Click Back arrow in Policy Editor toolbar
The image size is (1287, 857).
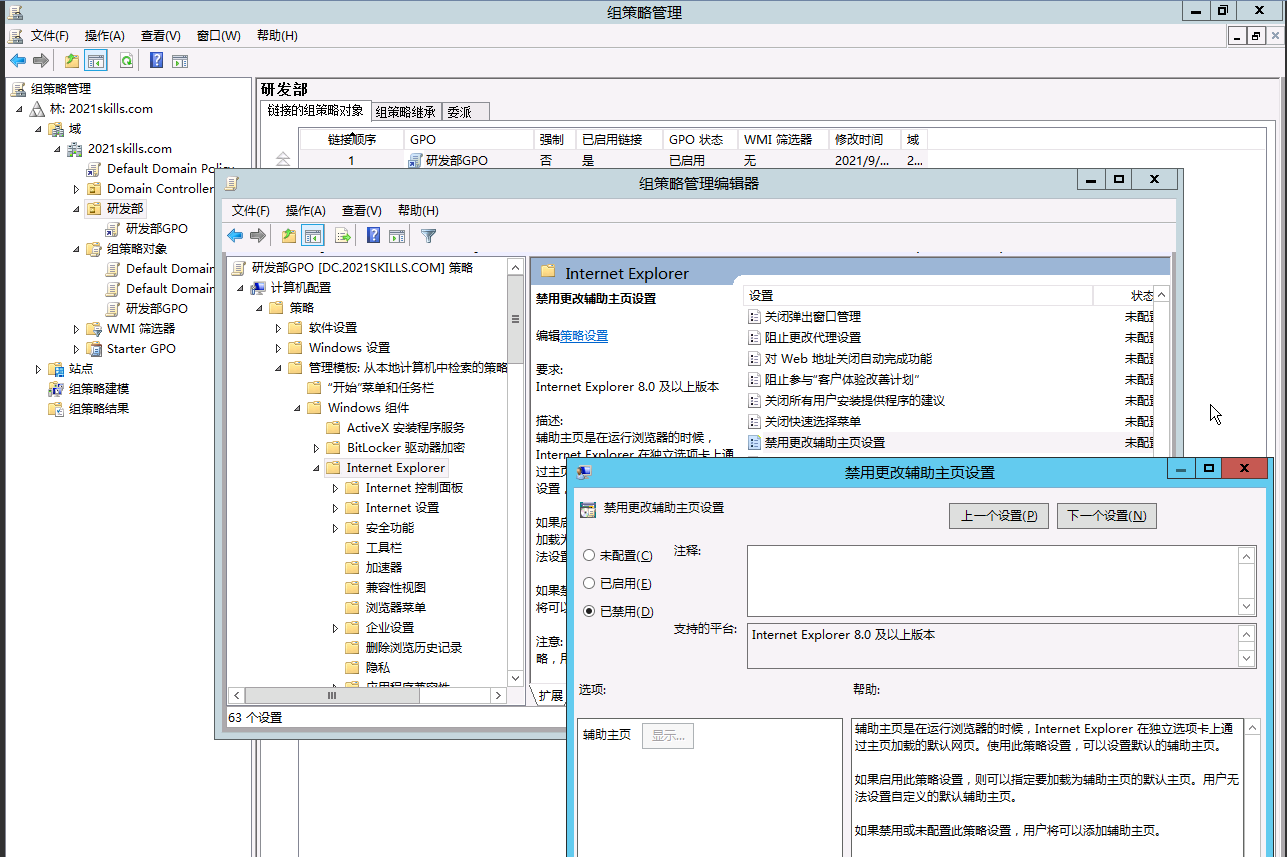(235, 236)
